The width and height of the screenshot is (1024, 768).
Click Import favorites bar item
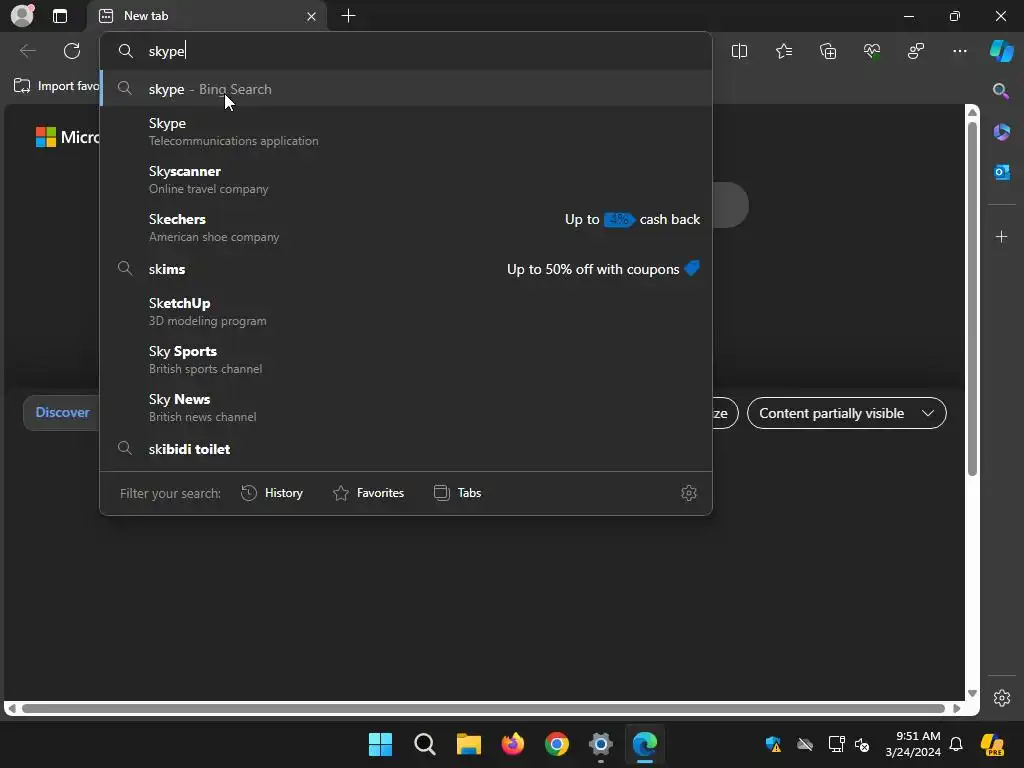pyautogui.click(x=56, y=86)
